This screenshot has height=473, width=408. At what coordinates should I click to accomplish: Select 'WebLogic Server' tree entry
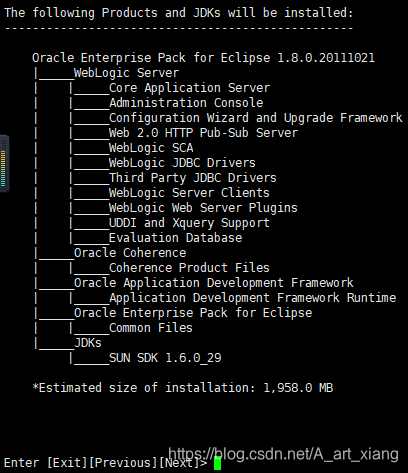coord(126,73)
